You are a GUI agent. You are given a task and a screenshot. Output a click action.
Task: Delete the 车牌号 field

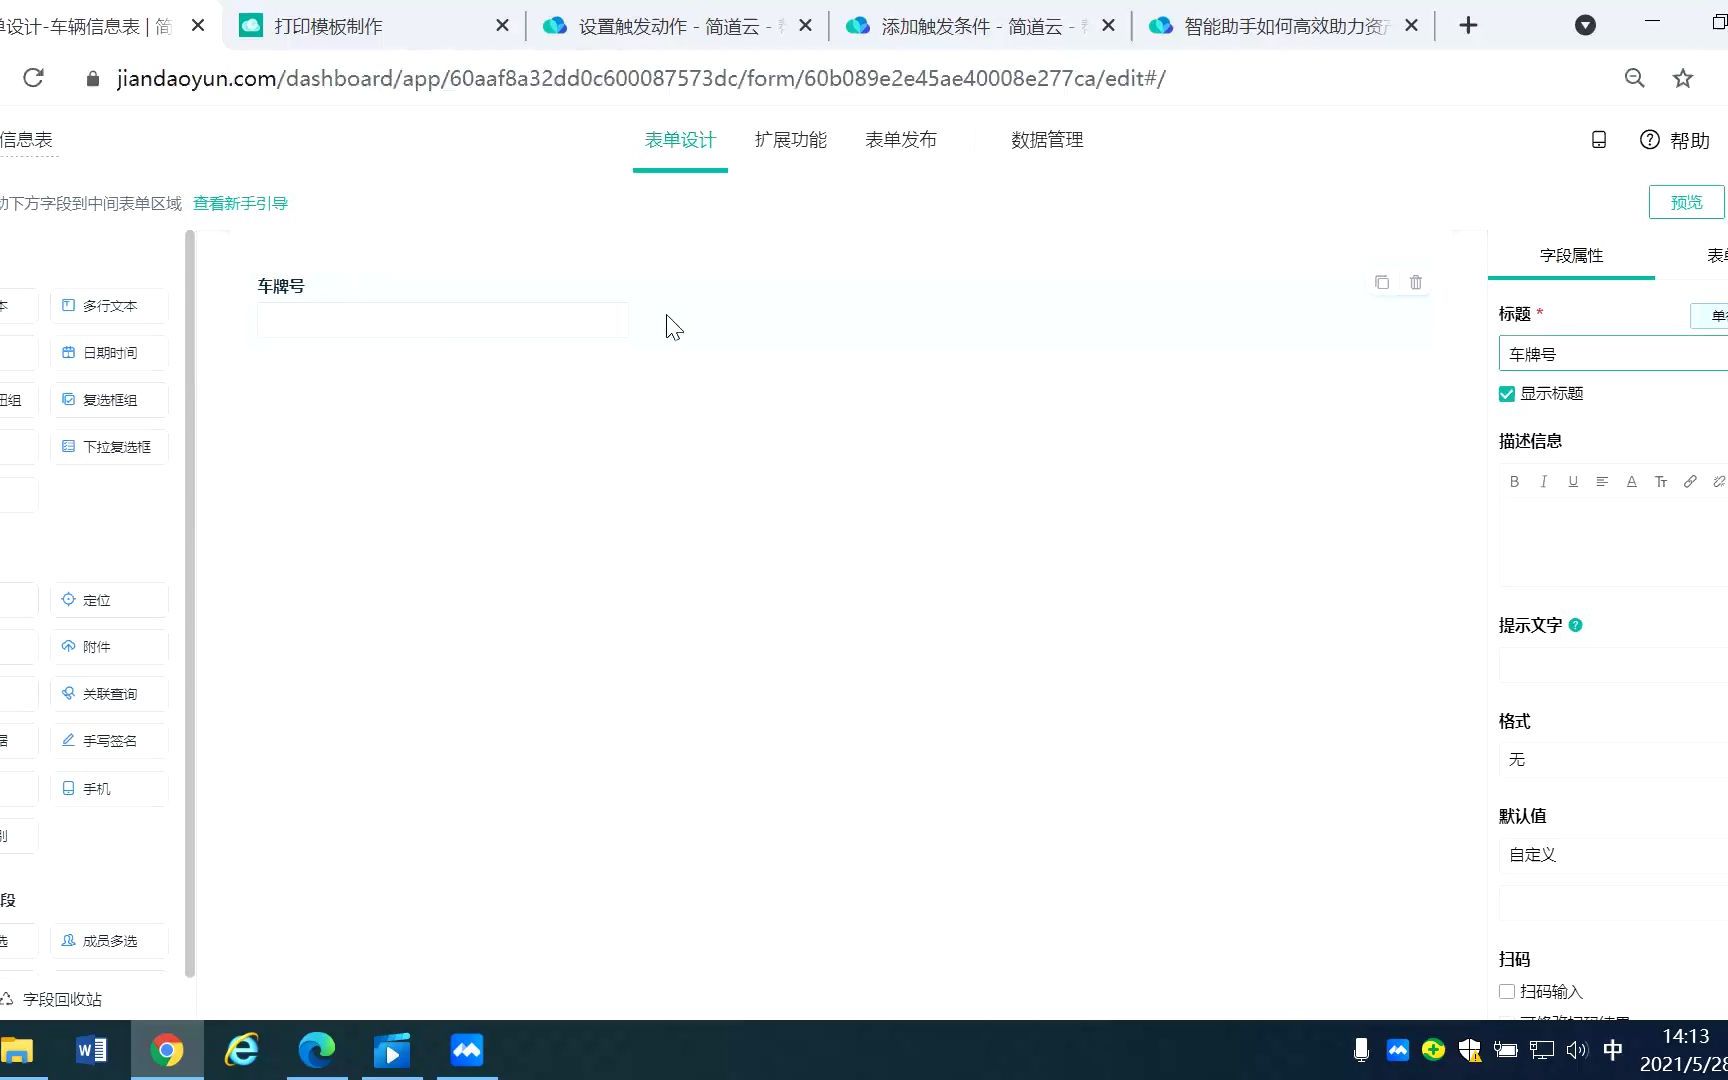(x=1415, y=283)
